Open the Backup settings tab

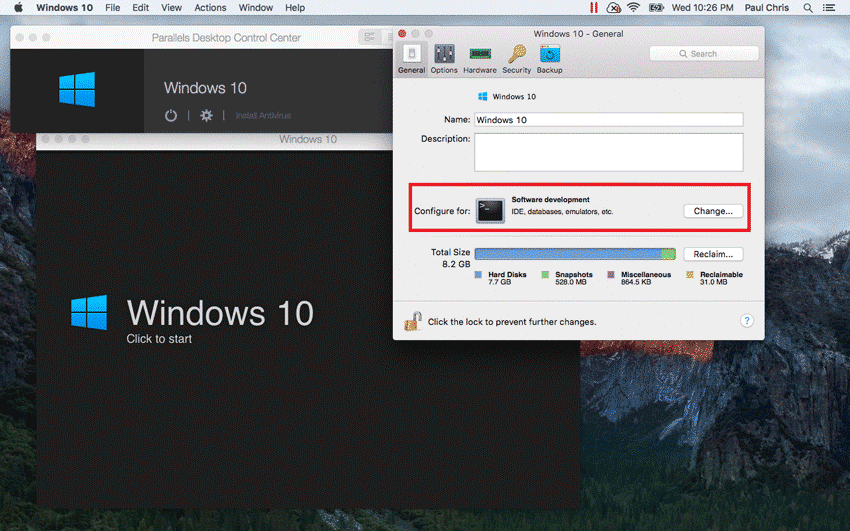pyautogui.click(x=550, y=59)
